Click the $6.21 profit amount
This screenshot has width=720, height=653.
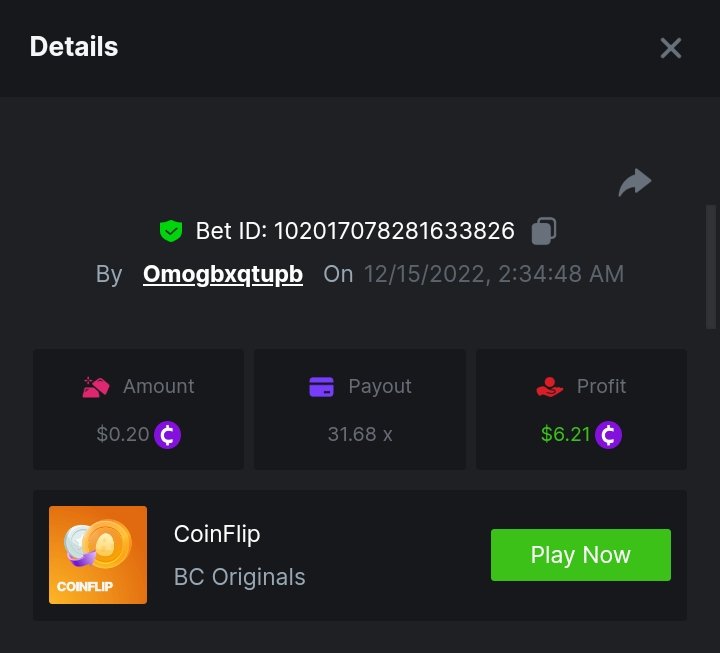[x=565, y=435]
